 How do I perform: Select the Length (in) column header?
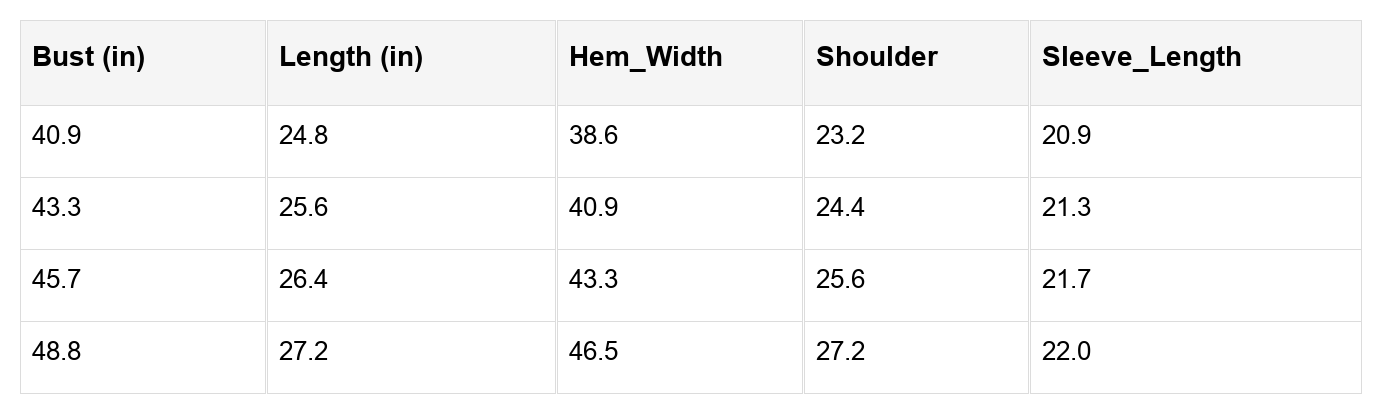click(351, 57)
